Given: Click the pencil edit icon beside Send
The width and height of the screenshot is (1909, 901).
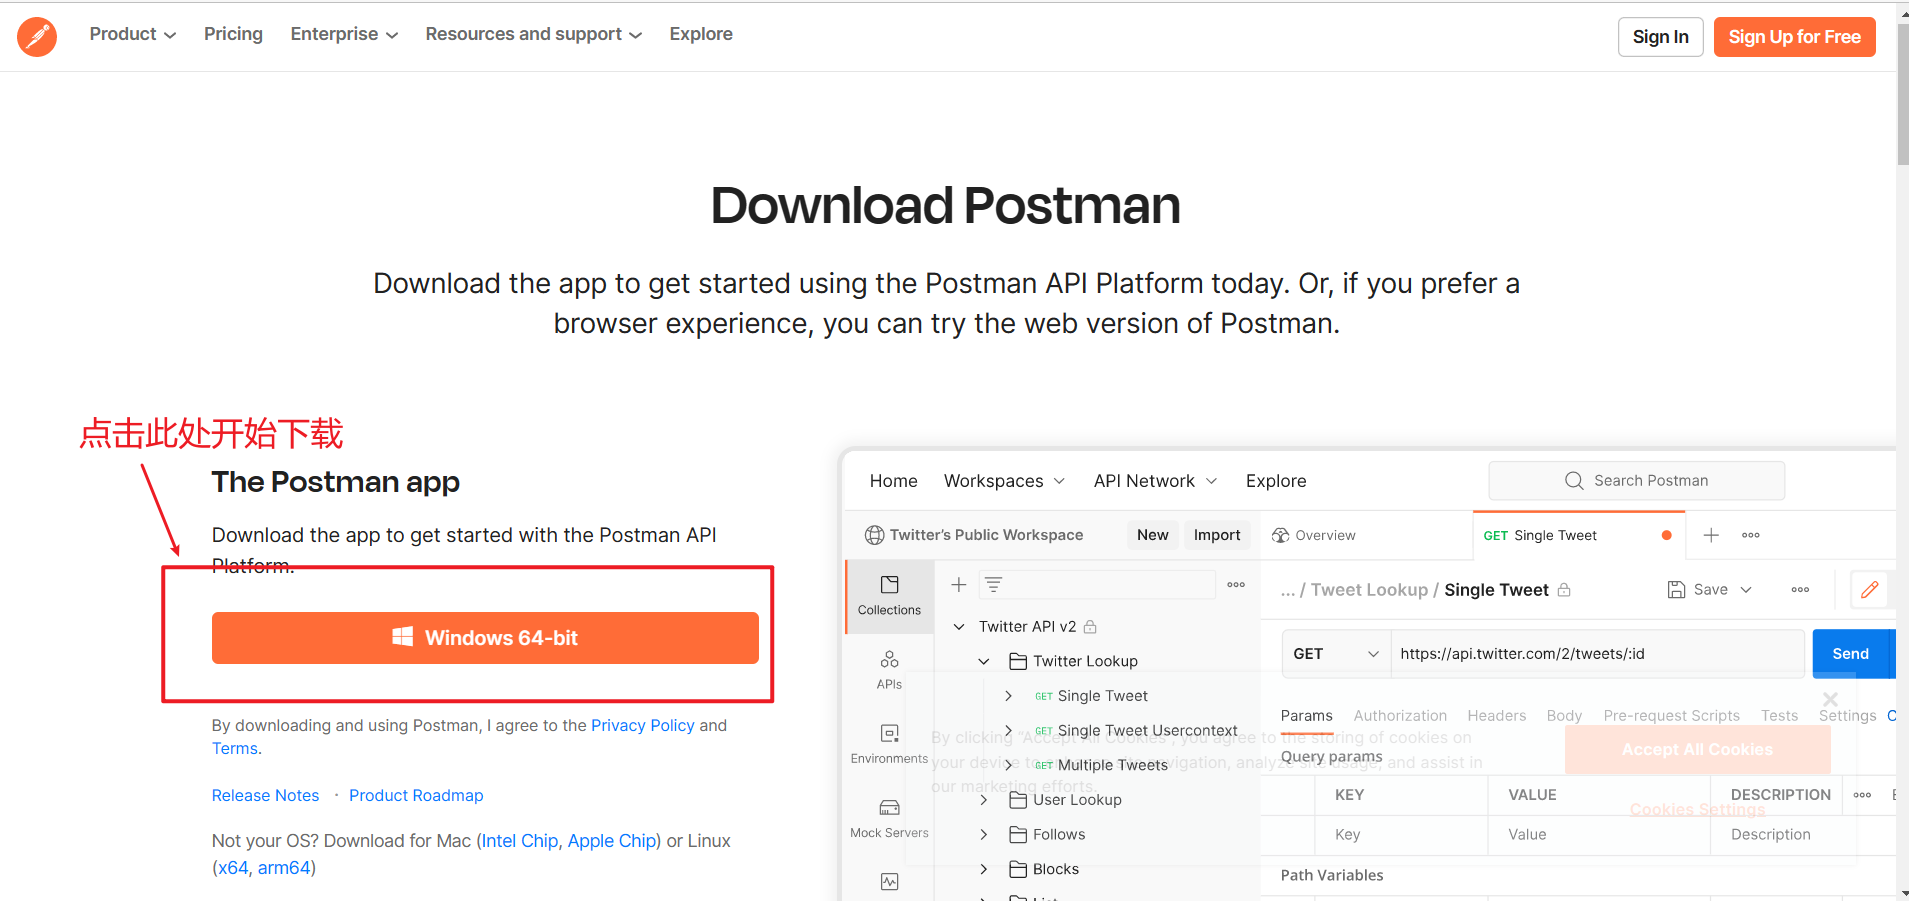Looking at the screenshot, I should (1871, 589).
